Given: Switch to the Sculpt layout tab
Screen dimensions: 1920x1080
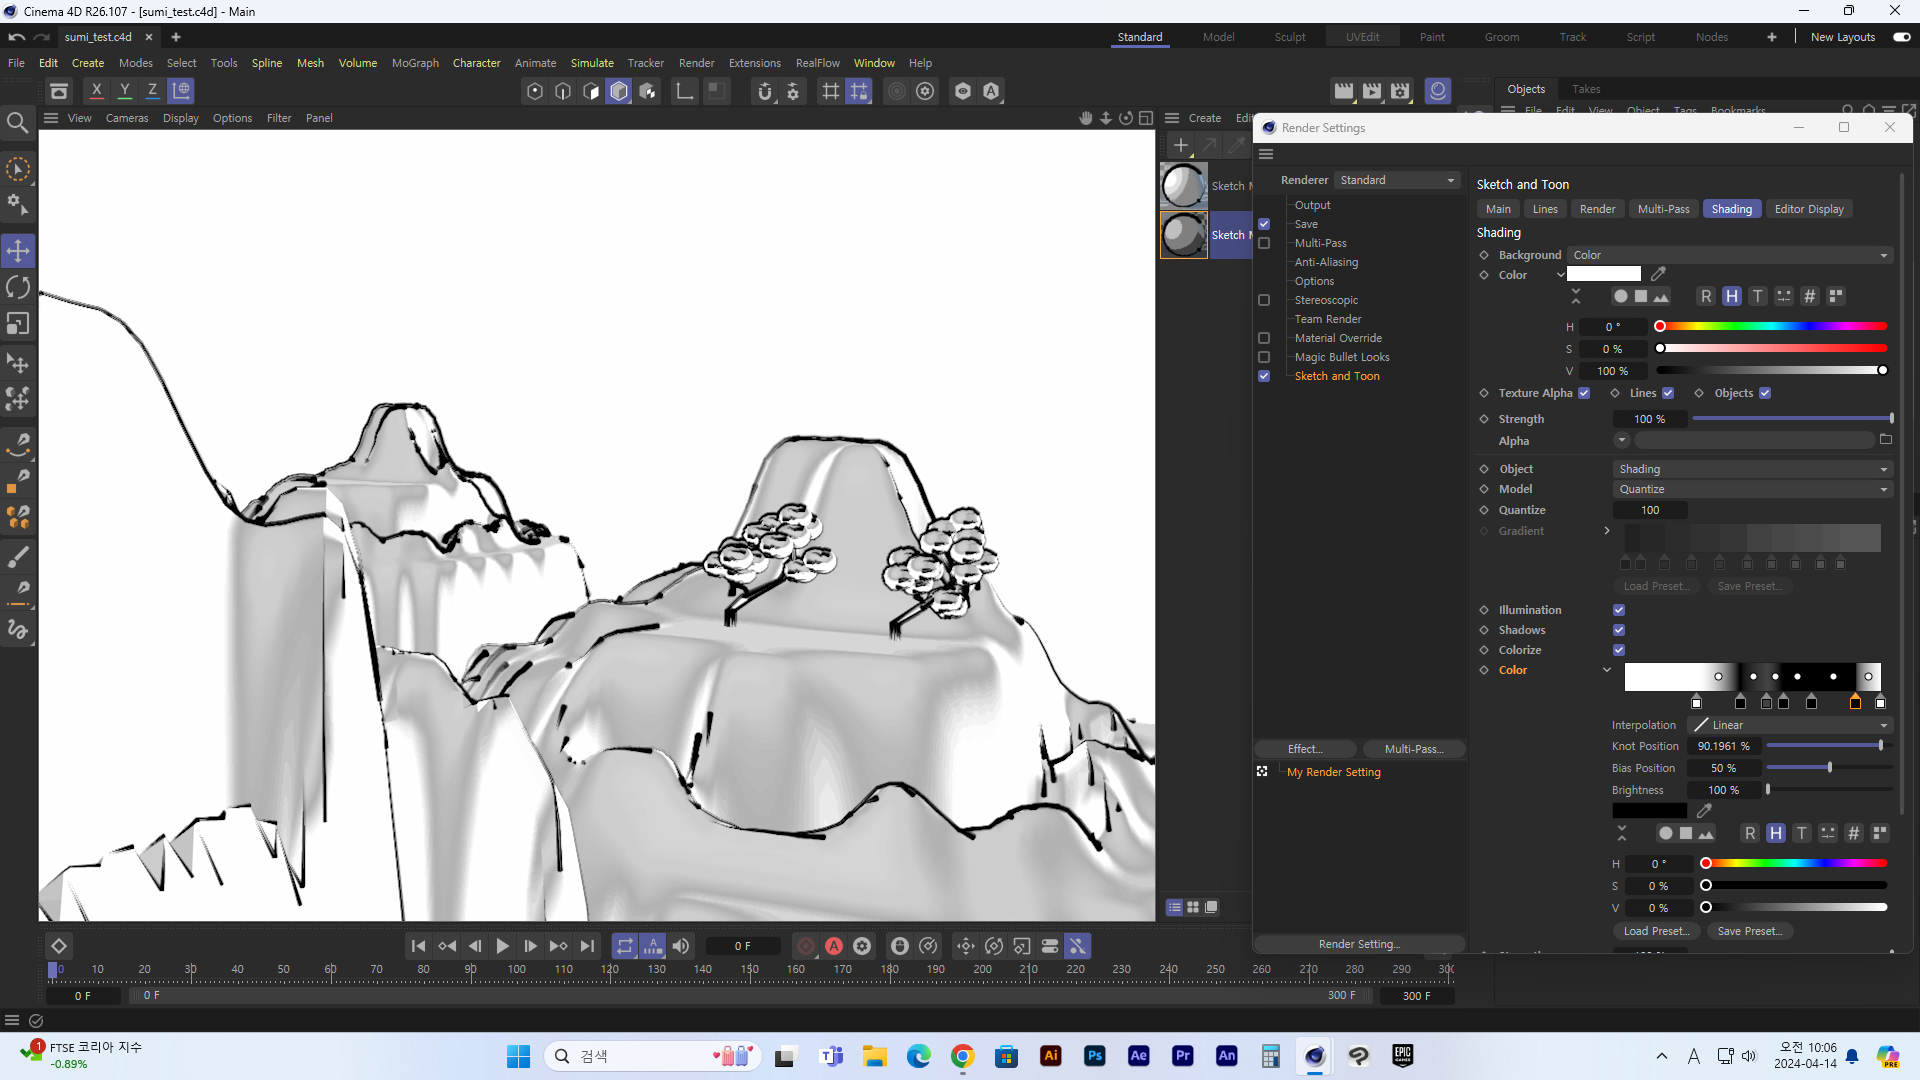Looking at the screenshot, I should coord(1290,37).
